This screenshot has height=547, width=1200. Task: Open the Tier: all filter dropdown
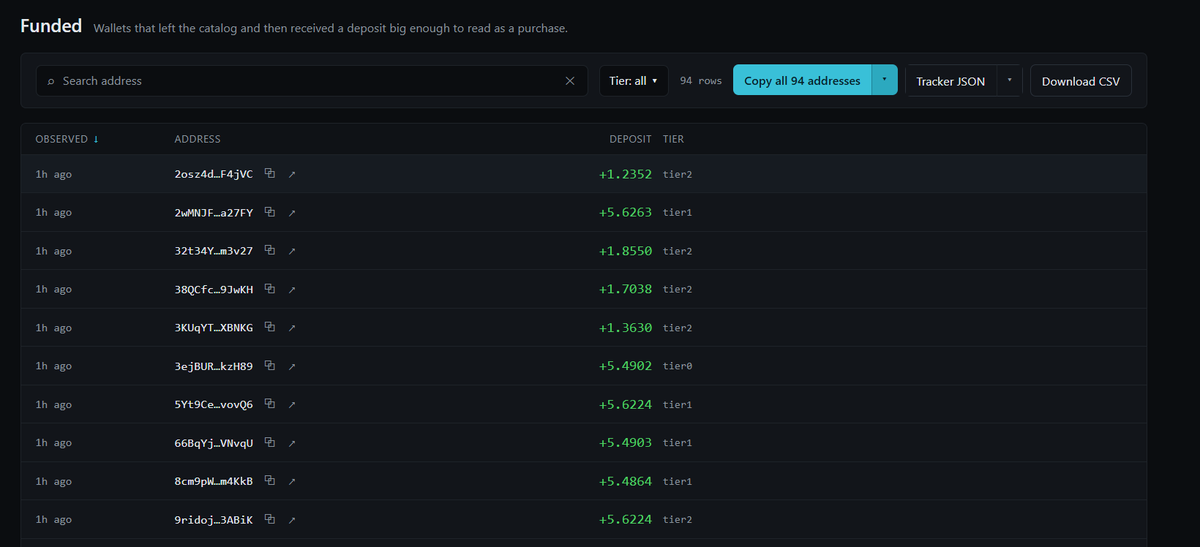634,81
